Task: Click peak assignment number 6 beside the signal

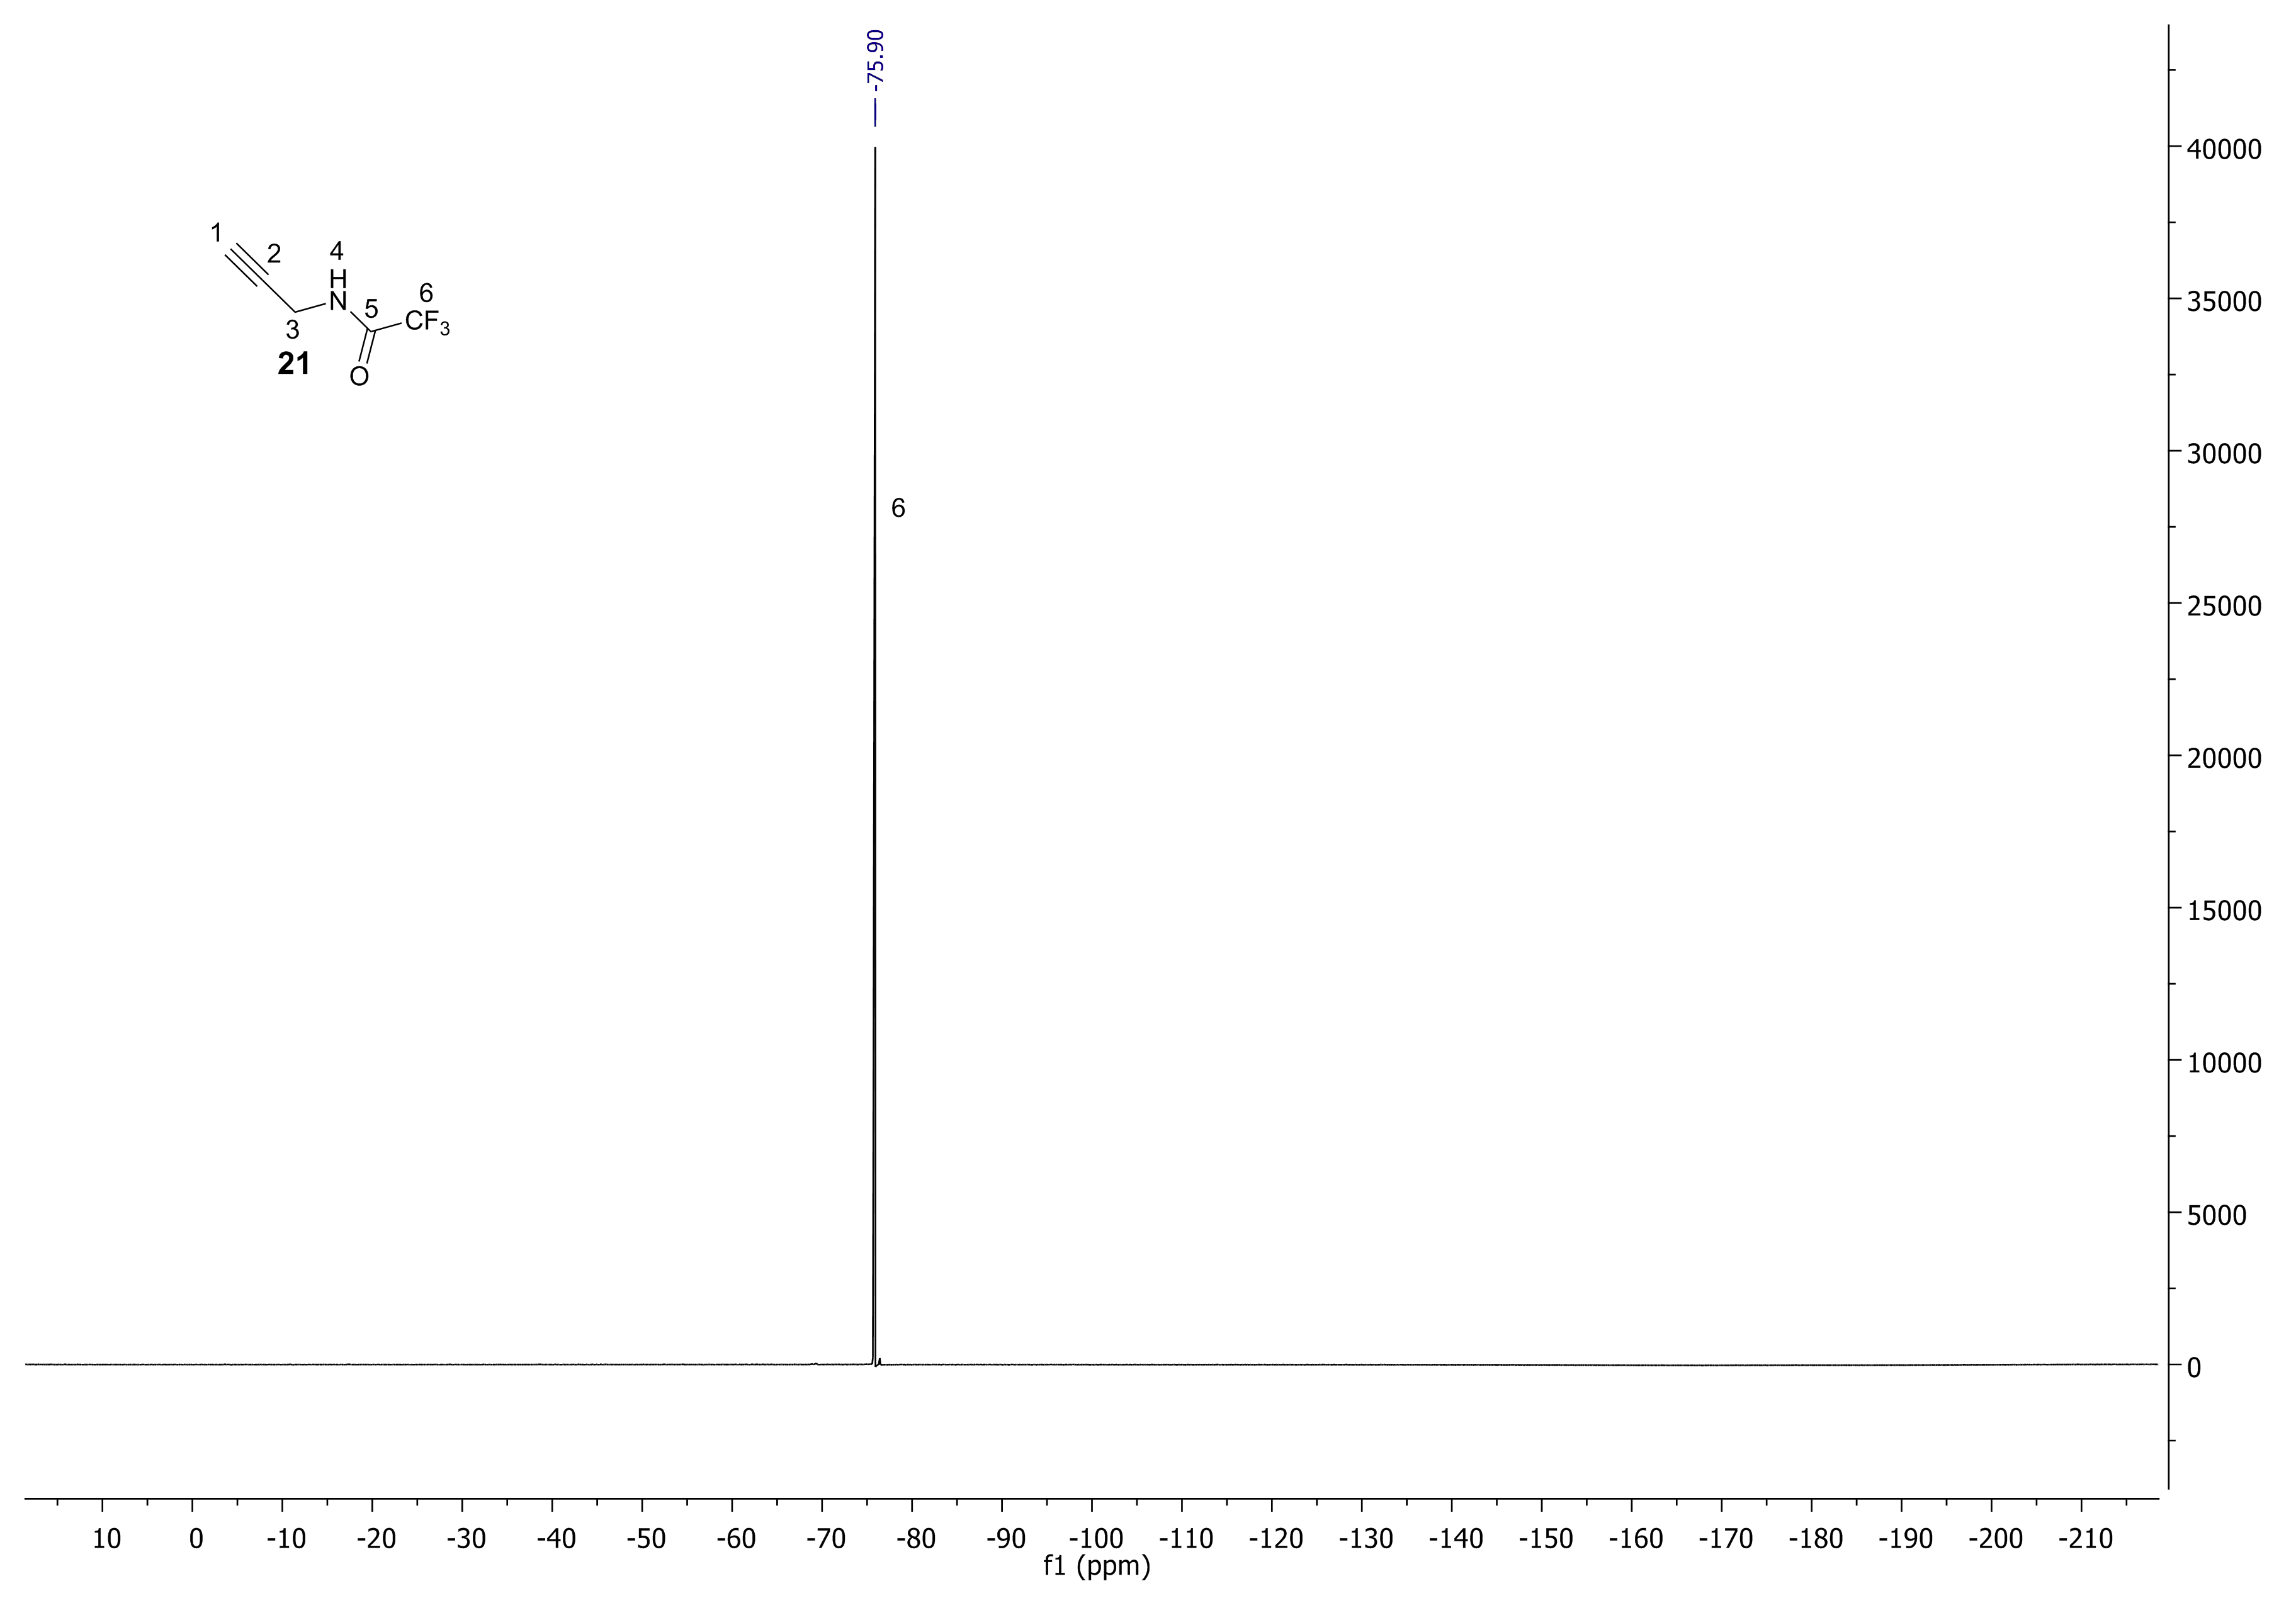Action: (x=897, y=509)
